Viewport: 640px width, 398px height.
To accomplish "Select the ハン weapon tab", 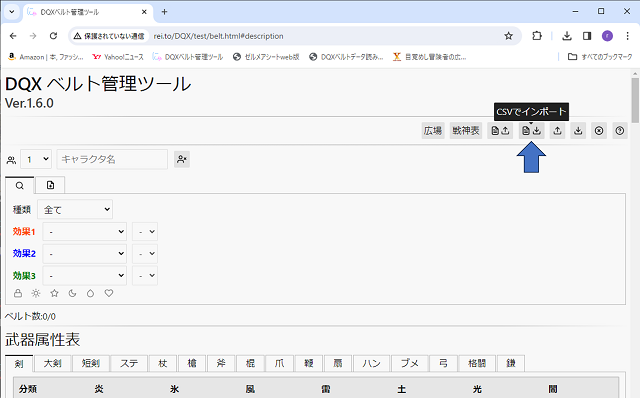I will pos(371,363).
